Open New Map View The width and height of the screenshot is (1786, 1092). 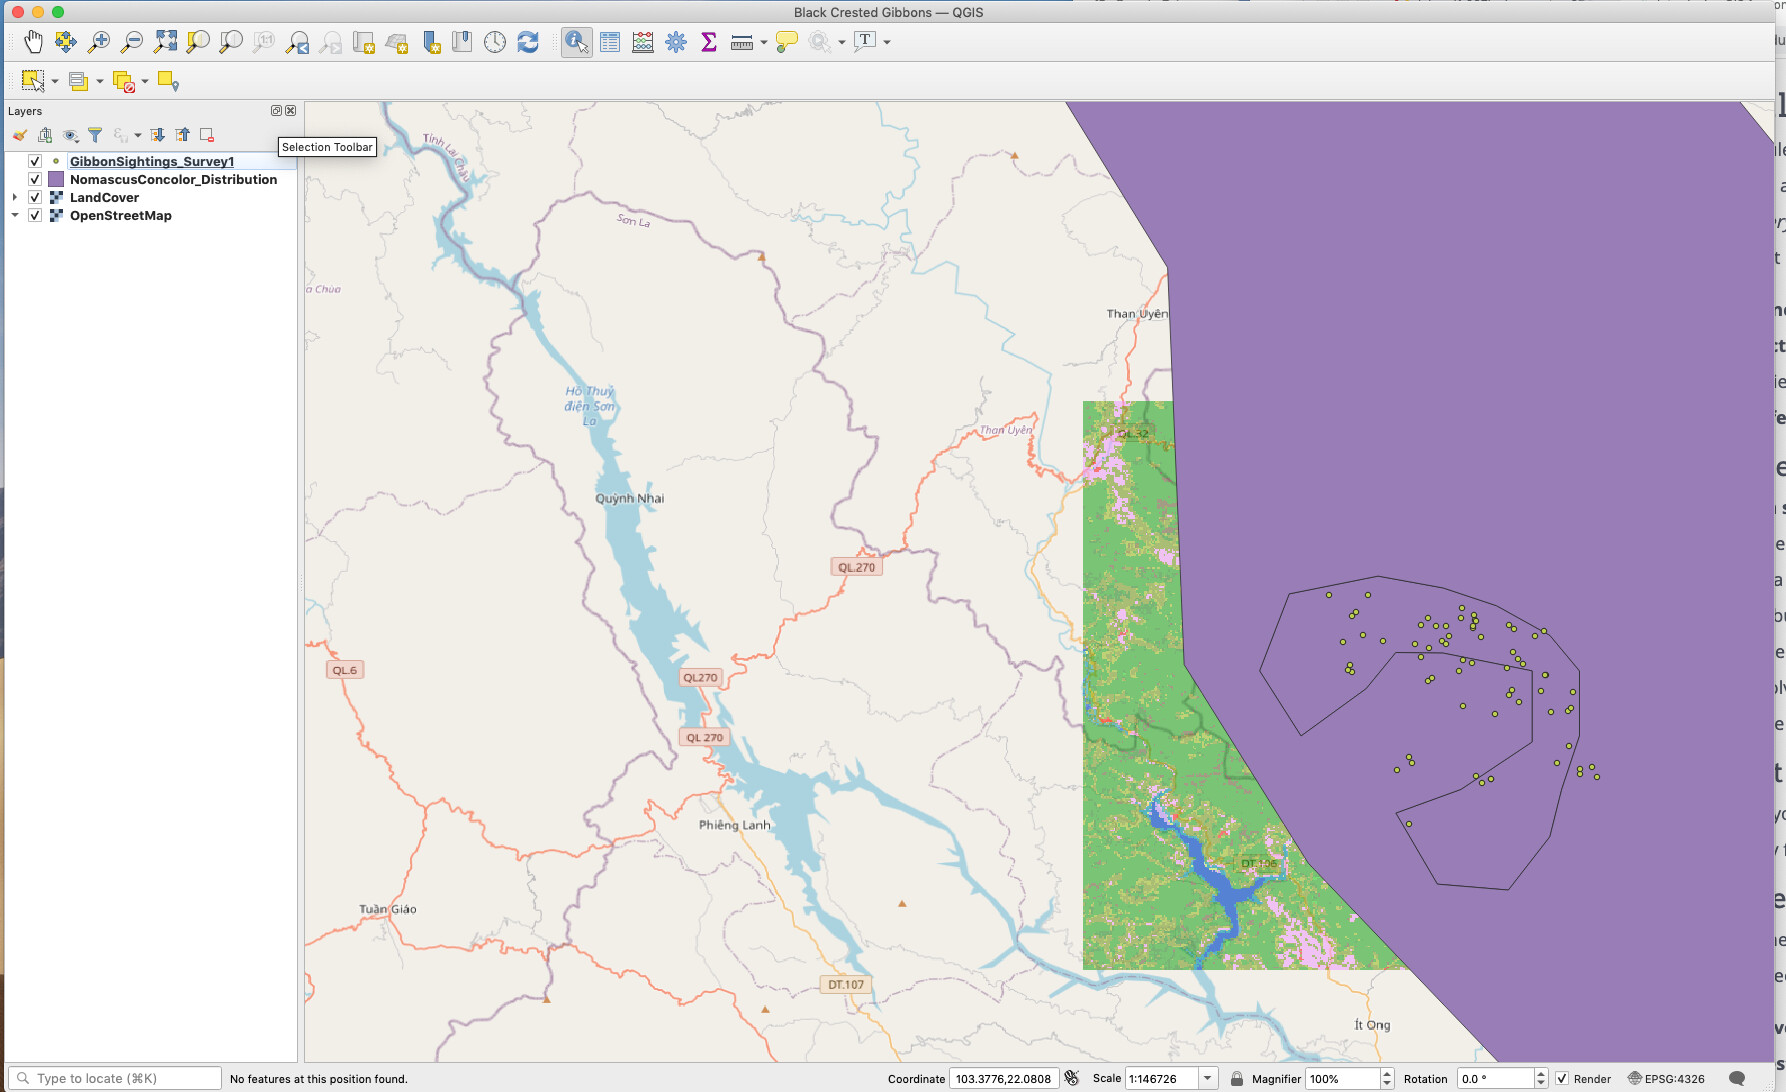click(x=364, y=42)
